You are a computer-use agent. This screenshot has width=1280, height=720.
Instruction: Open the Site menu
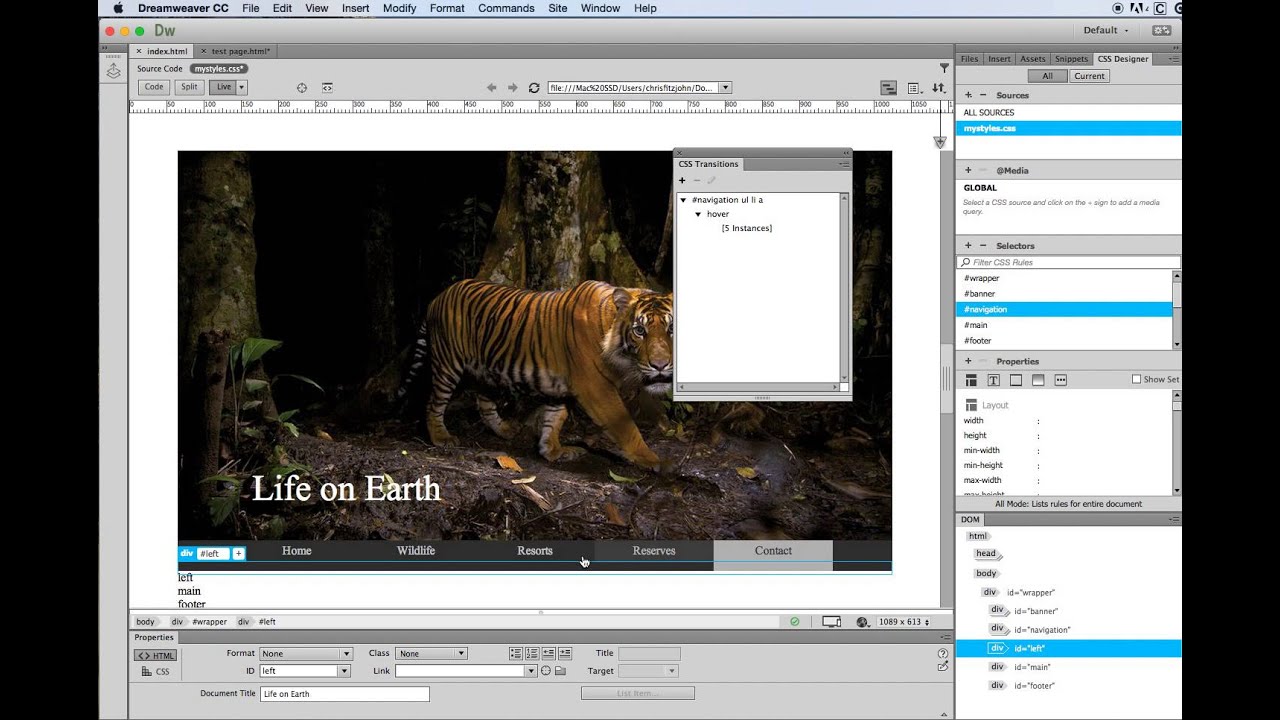click(x=558, y=8)
